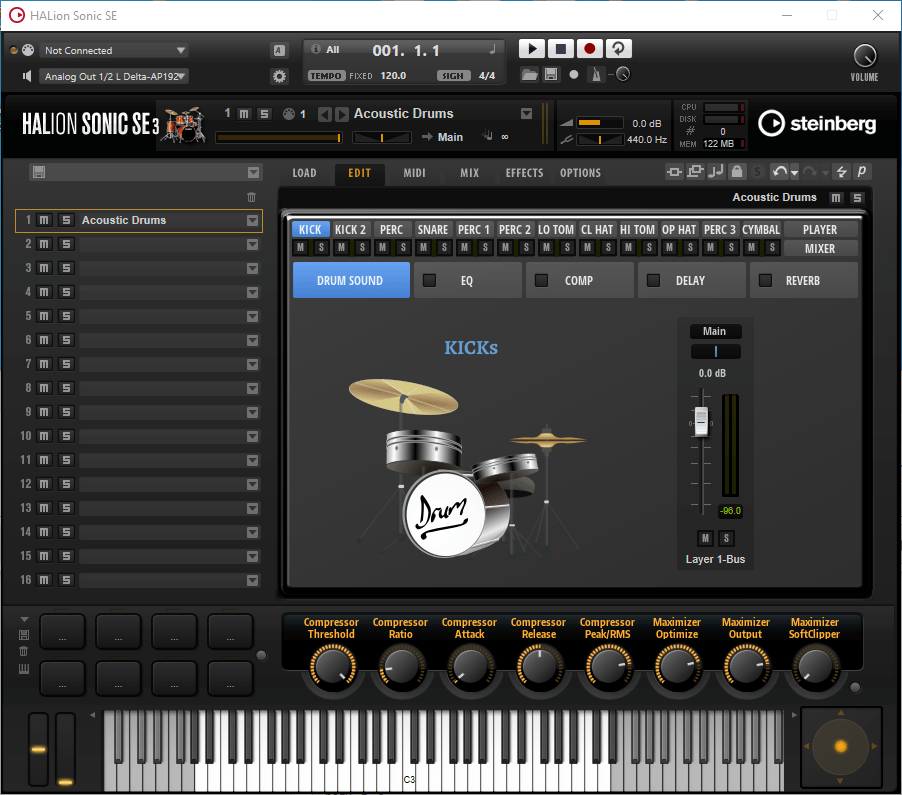Switch to the EFFECTS tab

(x=524, y=172)
